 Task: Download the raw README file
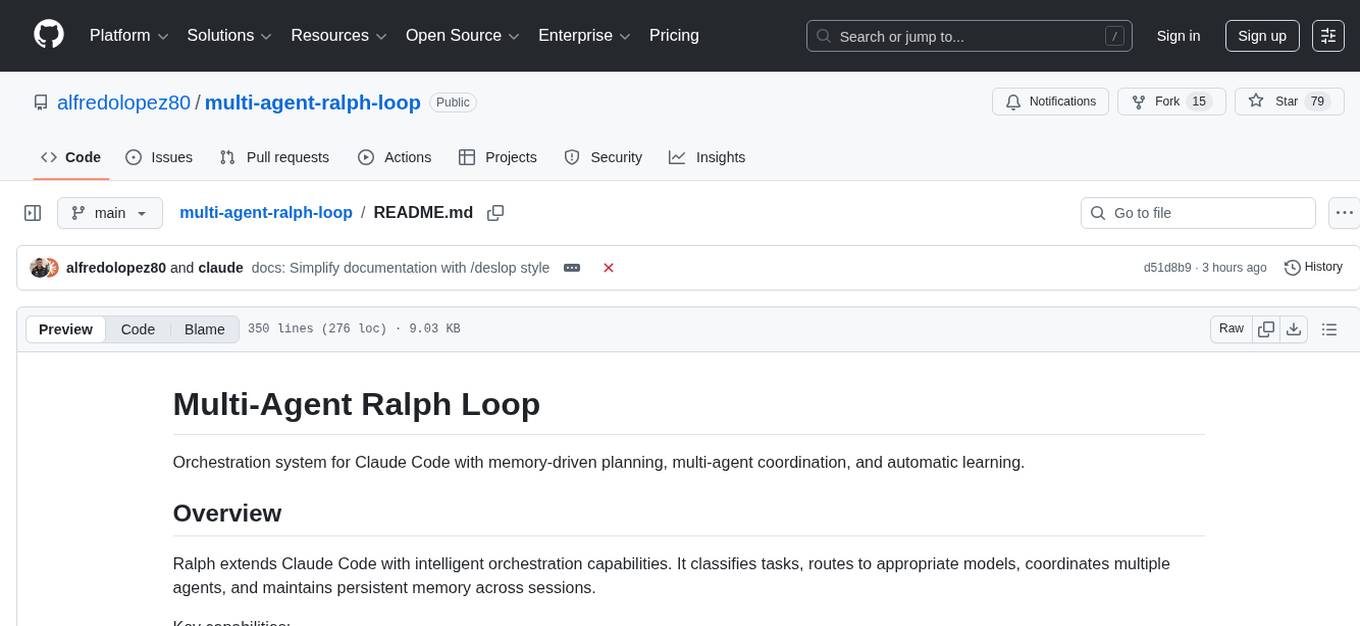(1294, 328)
